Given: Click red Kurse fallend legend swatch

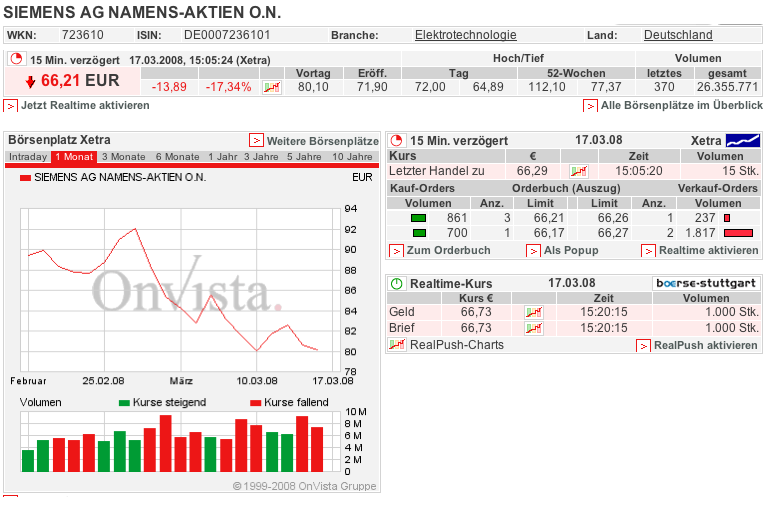Looking at the screenshot, I should (255, 403).
